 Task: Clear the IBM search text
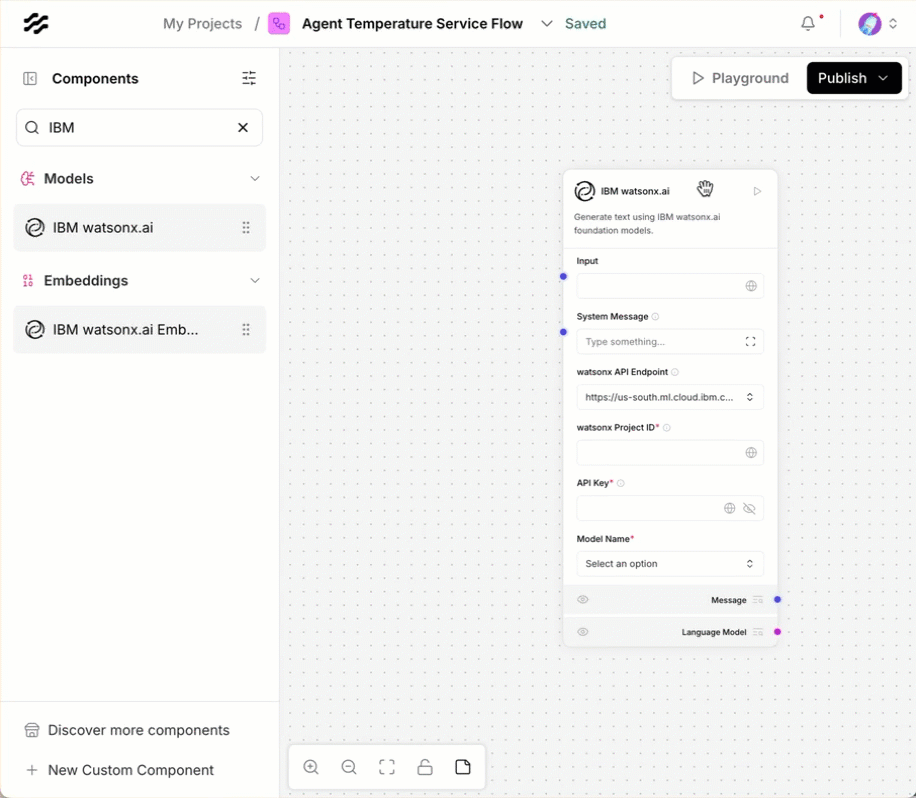click(243, 128)
